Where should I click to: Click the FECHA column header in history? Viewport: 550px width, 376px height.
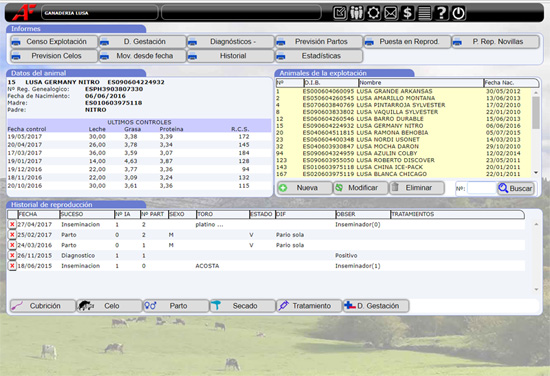pyautogui.click(x=39, y=214)
